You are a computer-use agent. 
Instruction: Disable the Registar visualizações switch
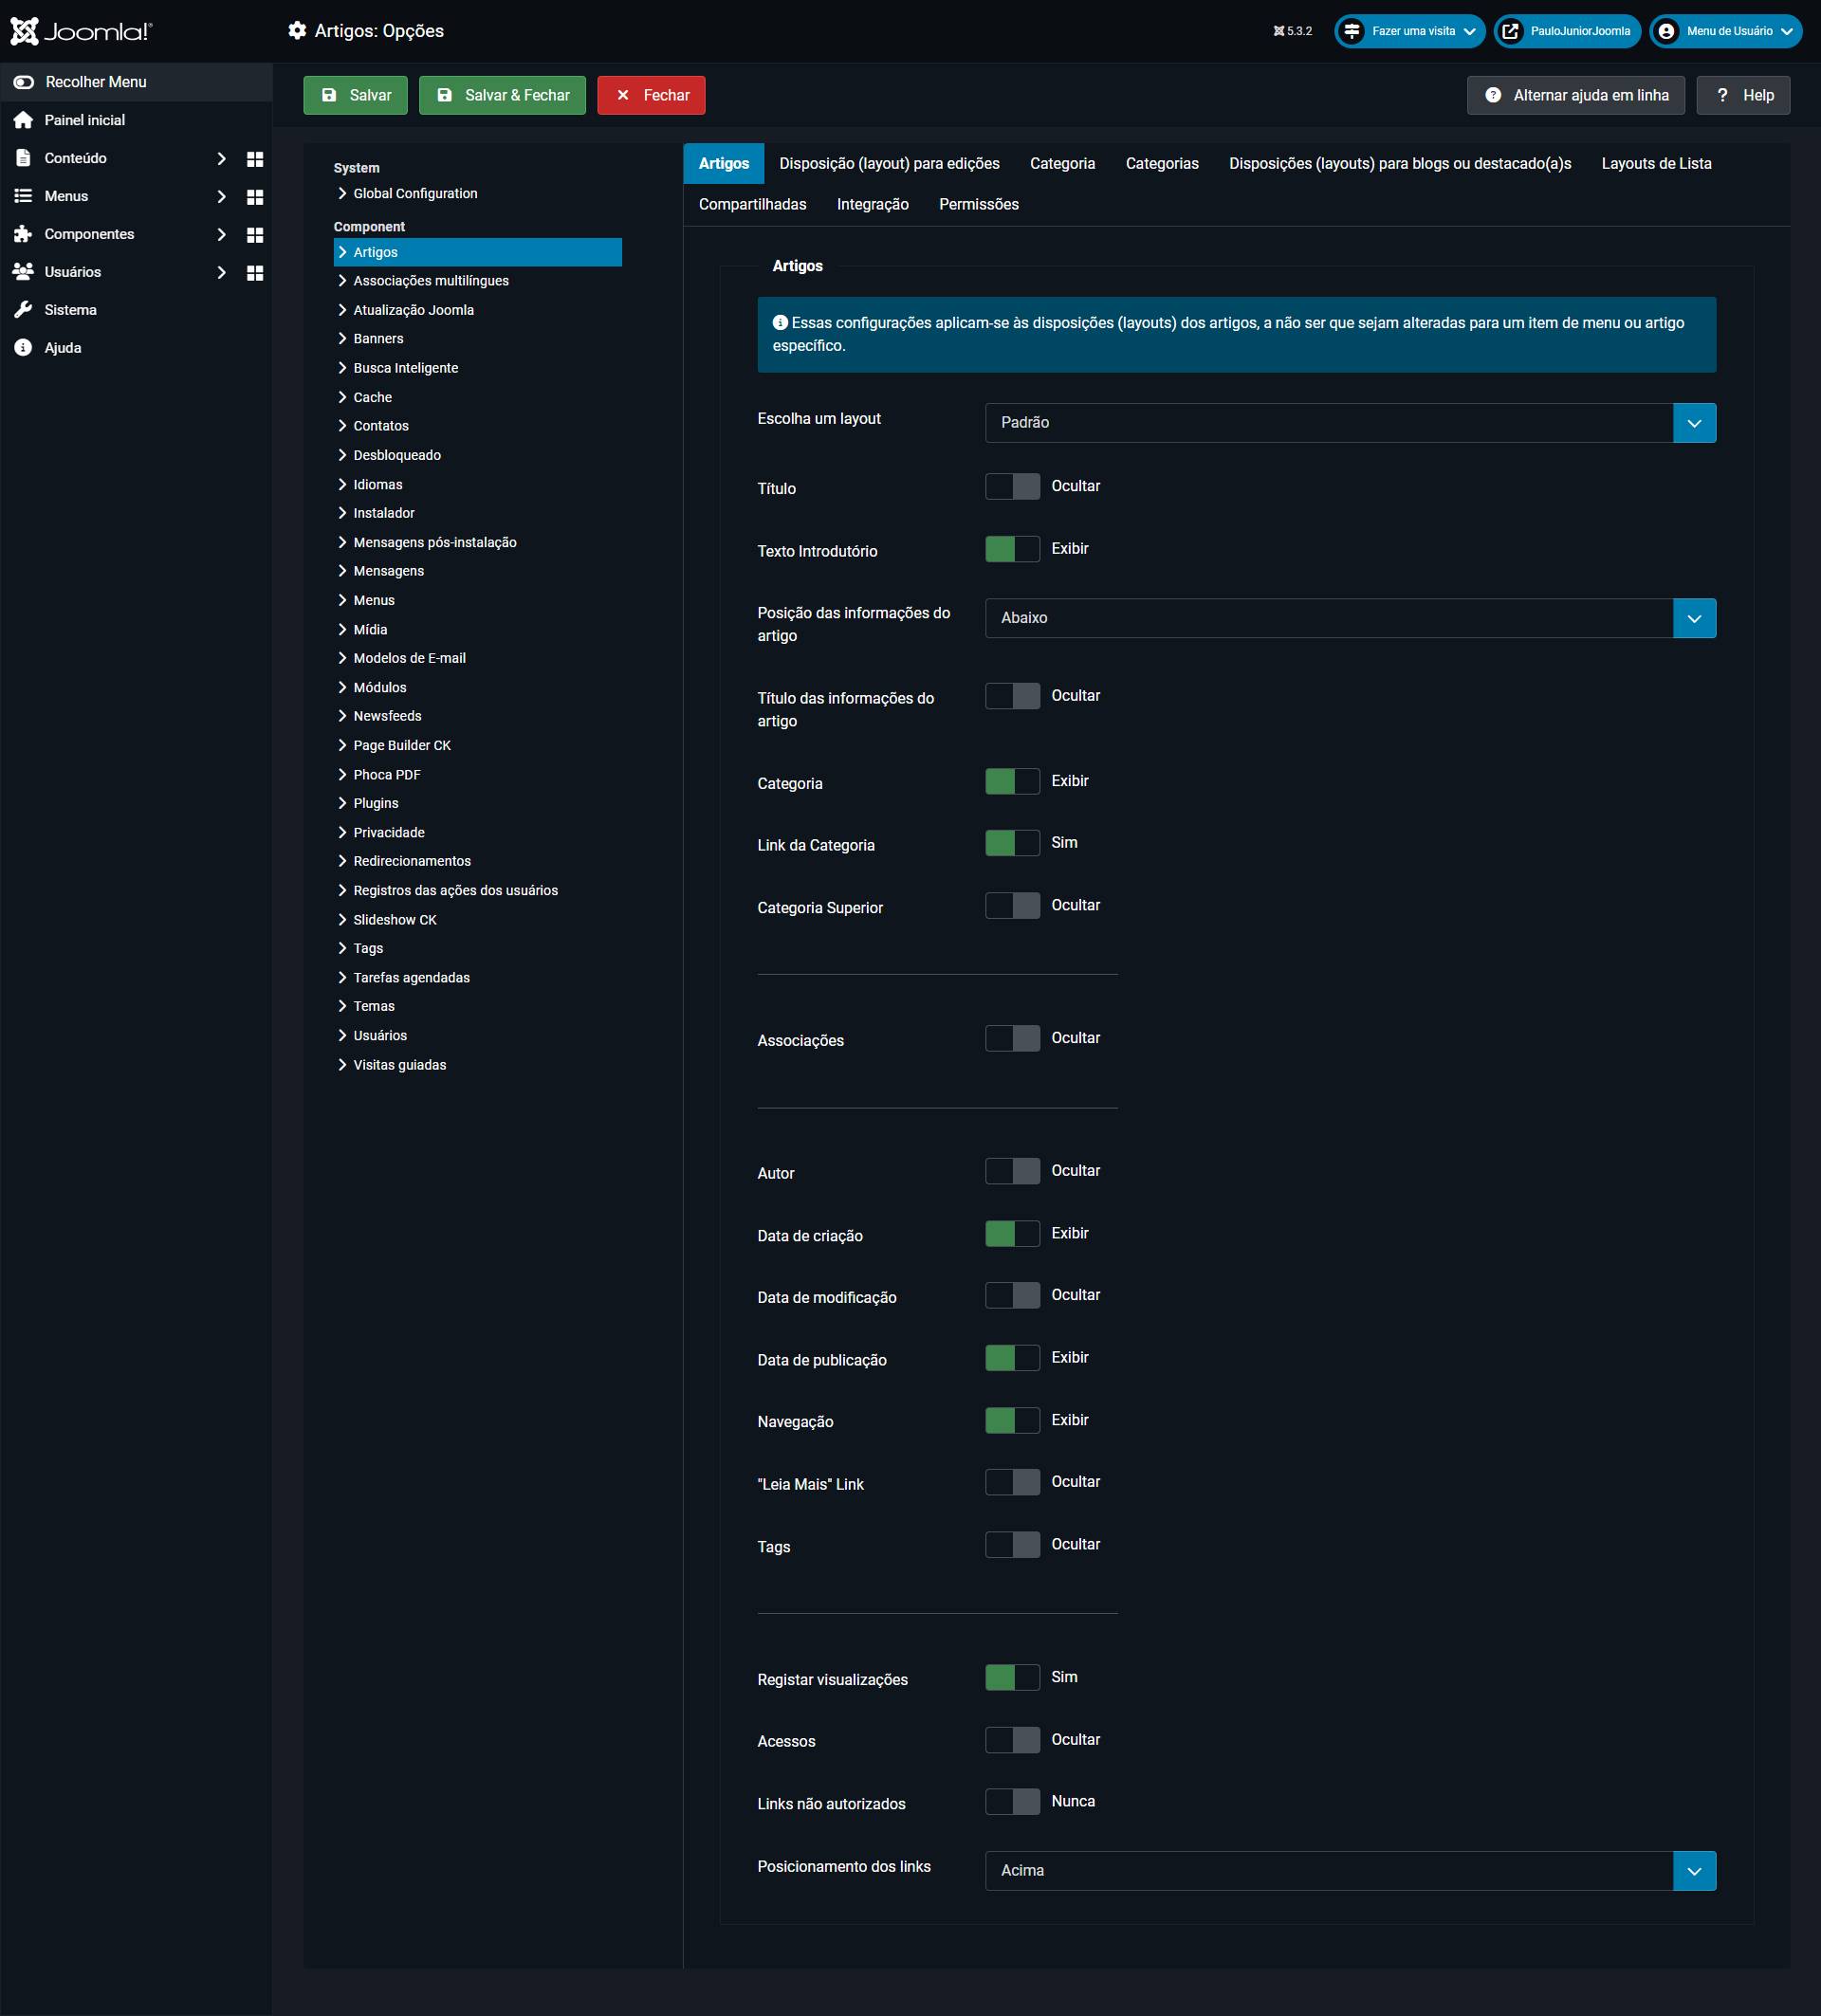[1012, 1677]
